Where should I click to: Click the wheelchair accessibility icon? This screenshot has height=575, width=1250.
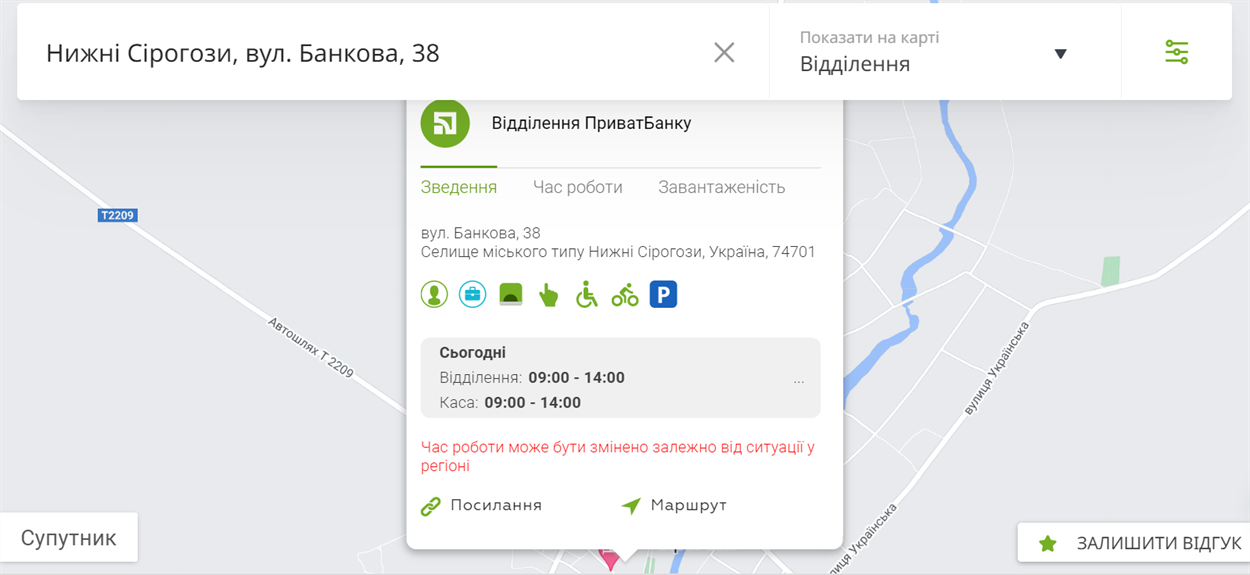(586, 294)
